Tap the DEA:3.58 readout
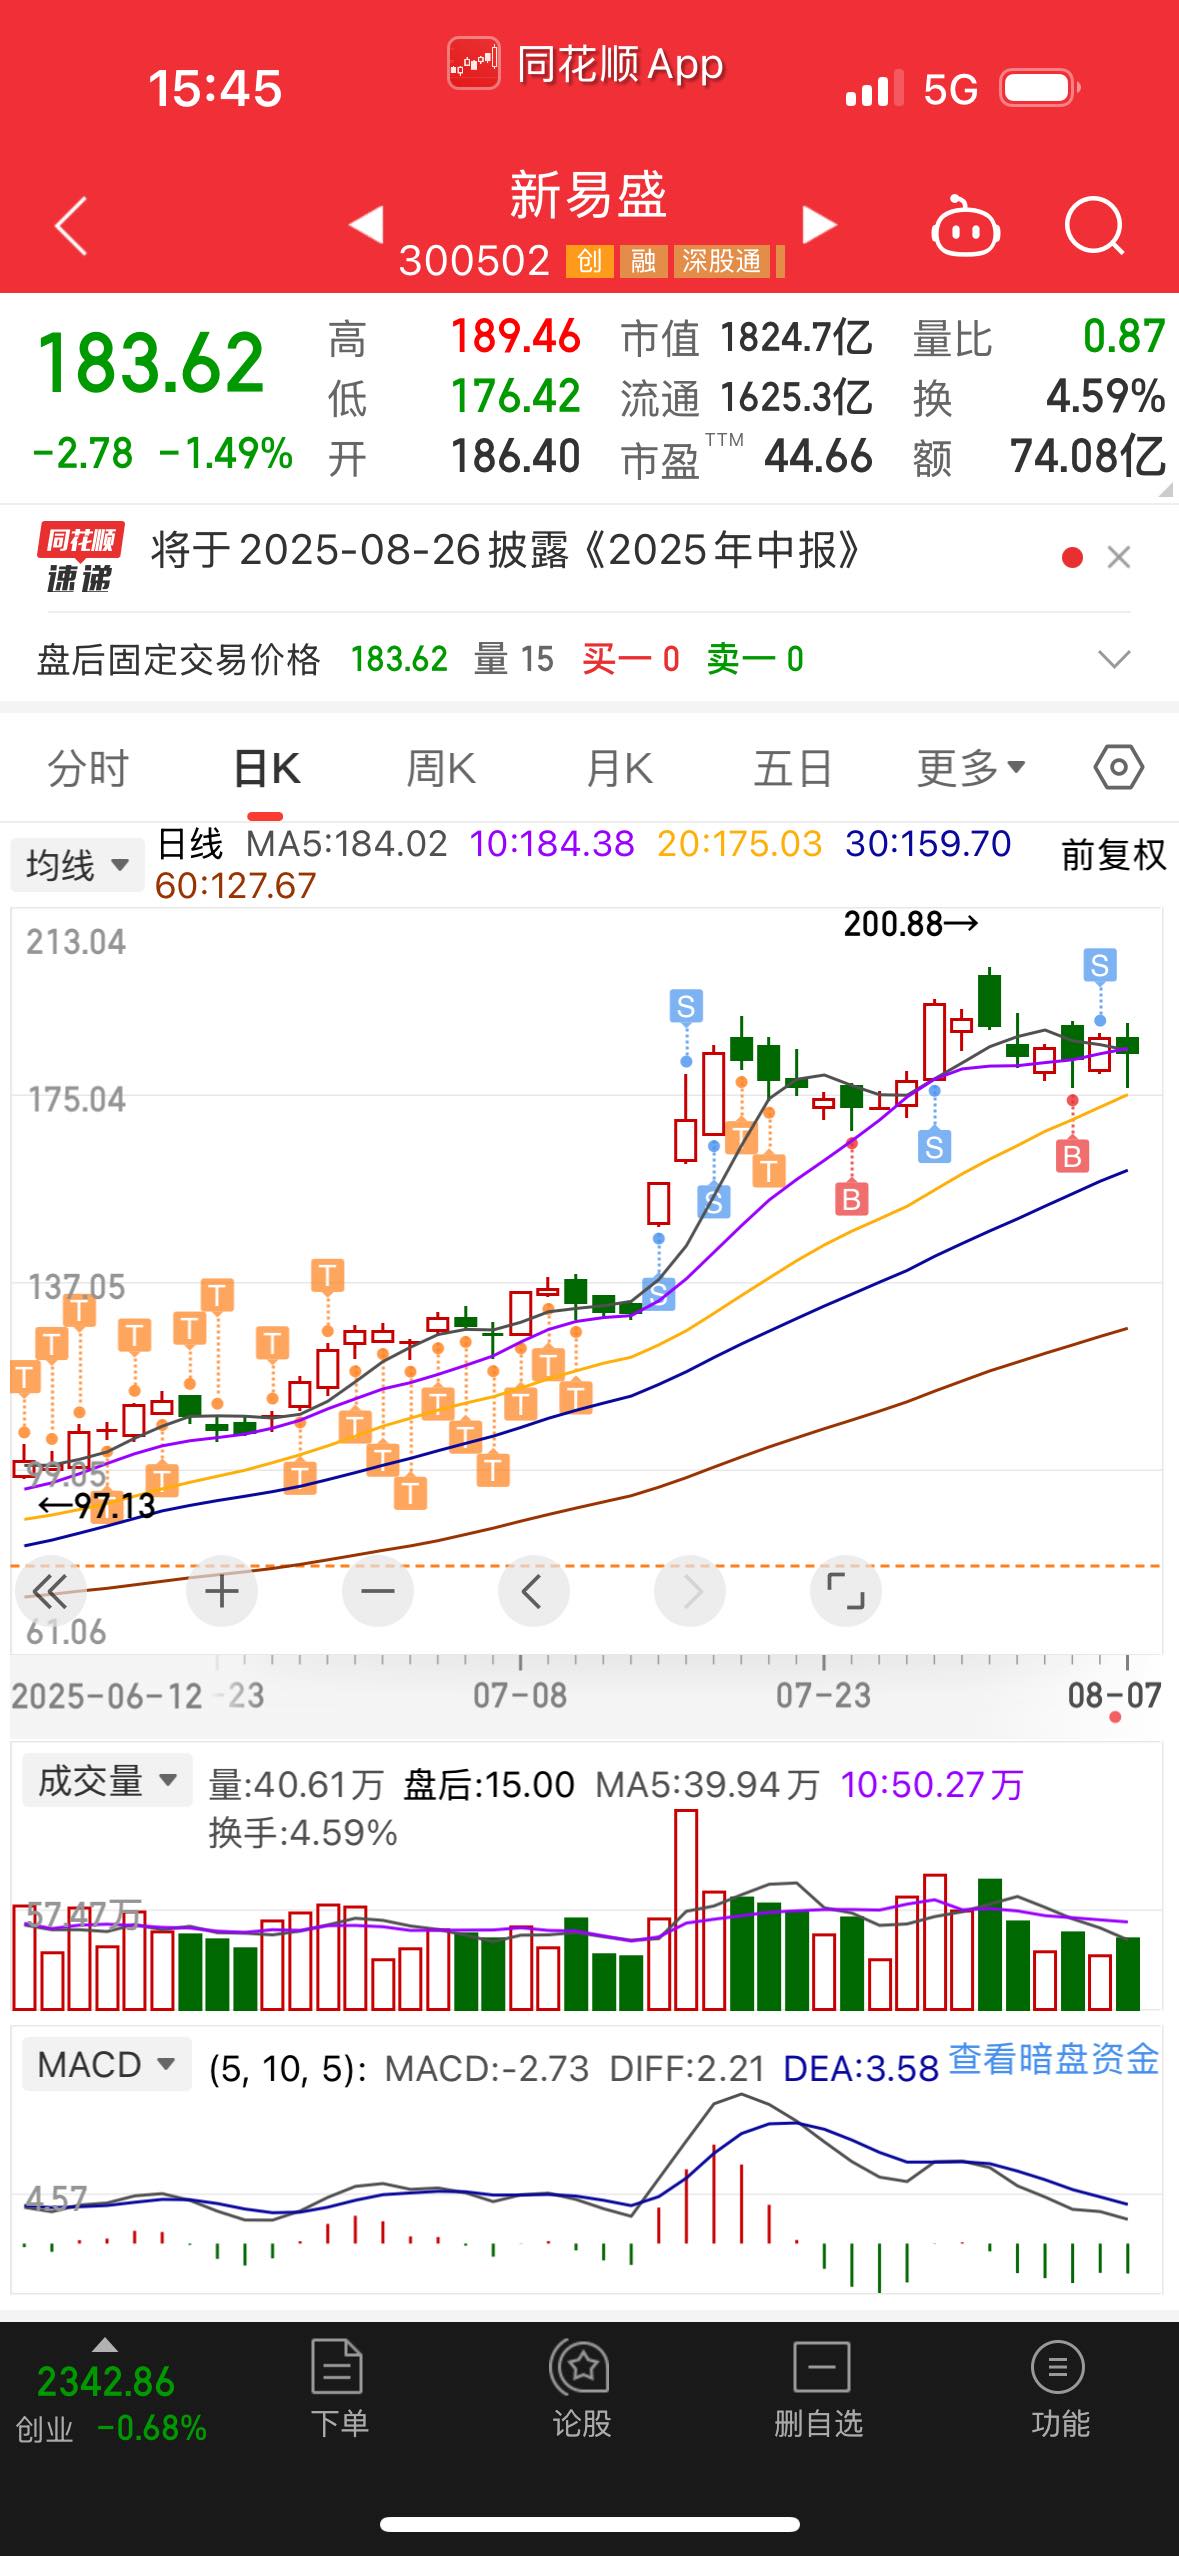Viewport: 1179px width, 2556px height. 861,2068
